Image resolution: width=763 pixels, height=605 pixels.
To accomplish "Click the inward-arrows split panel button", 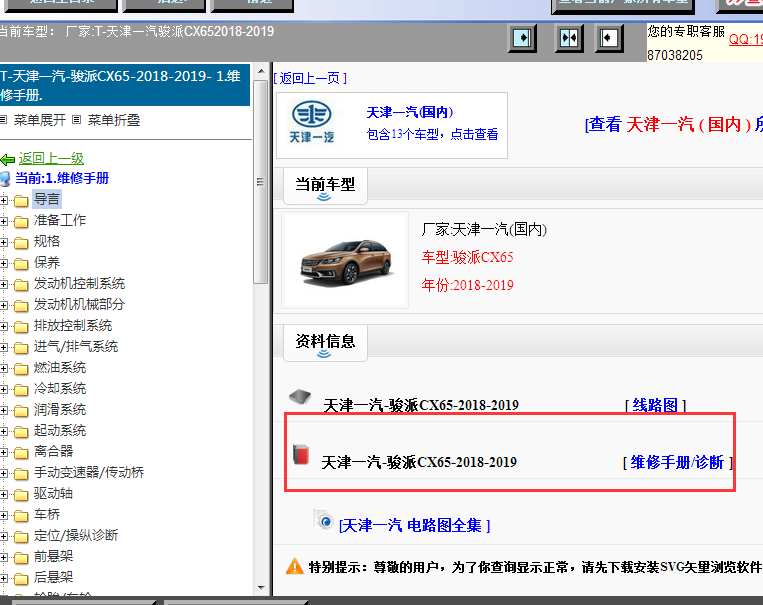I will click(569, 38).
